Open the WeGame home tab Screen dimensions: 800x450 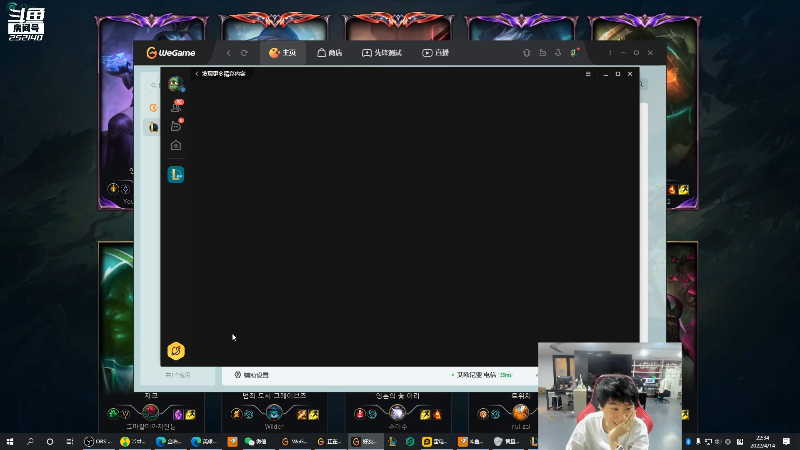click(x=283, y=53)
